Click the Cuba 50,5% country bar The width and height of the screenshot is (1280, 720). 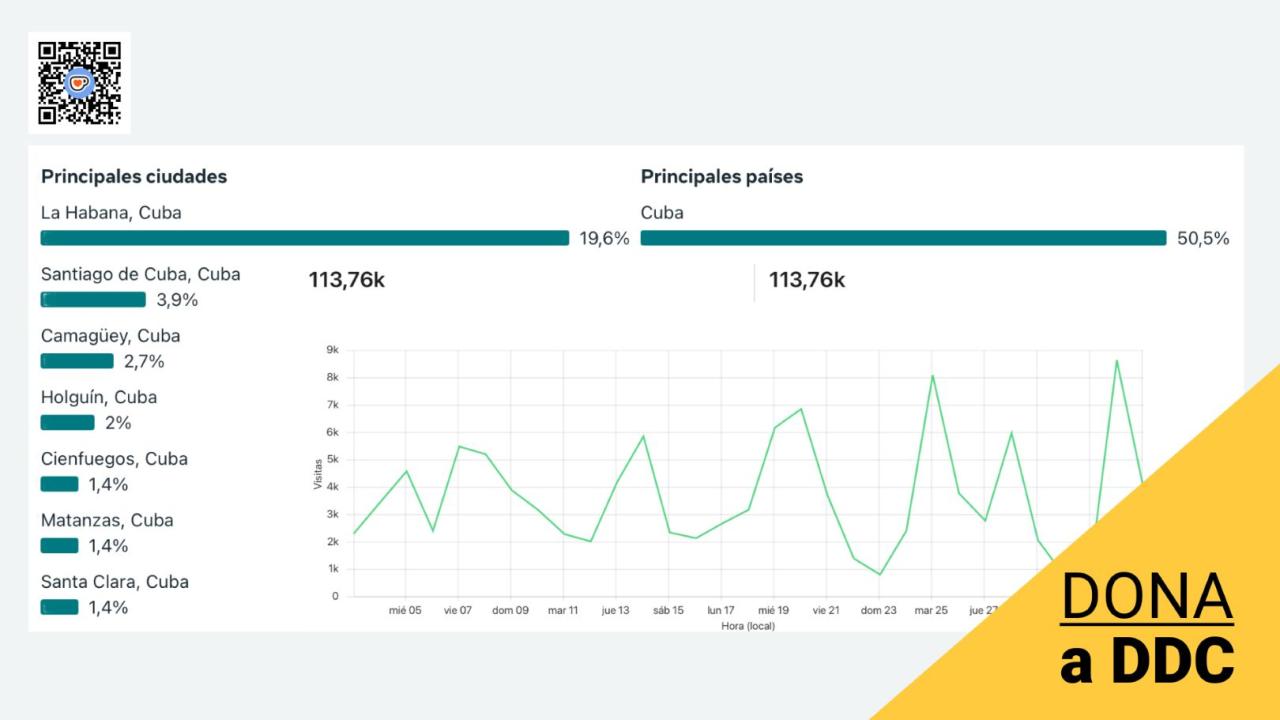click(x=904, y=238)
